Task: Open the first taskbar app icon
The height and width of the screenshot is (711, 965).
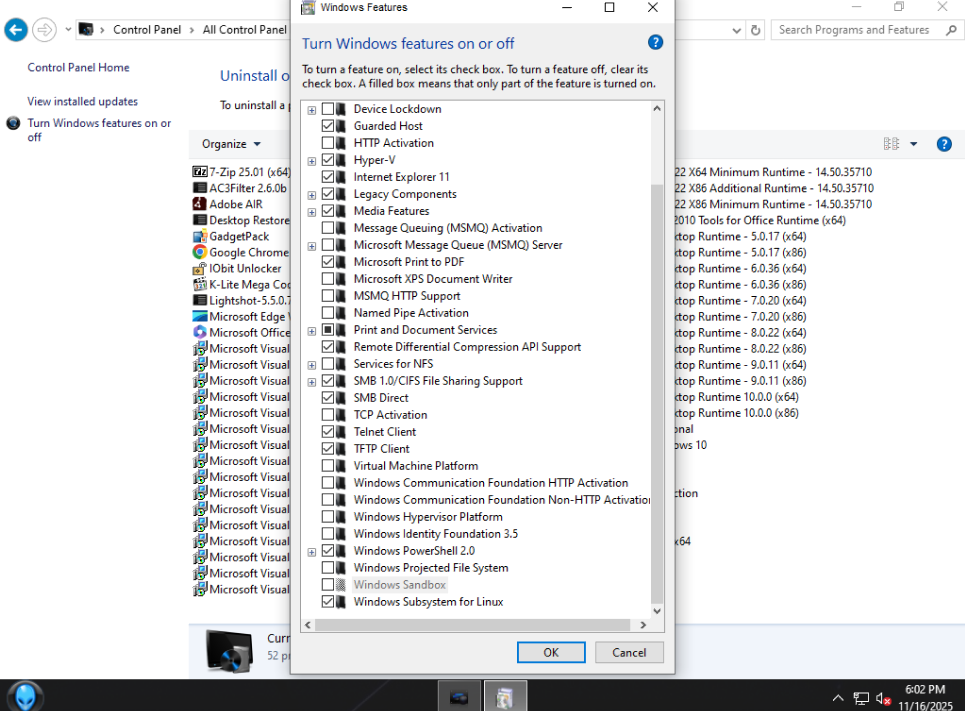Action: [459, 696]
